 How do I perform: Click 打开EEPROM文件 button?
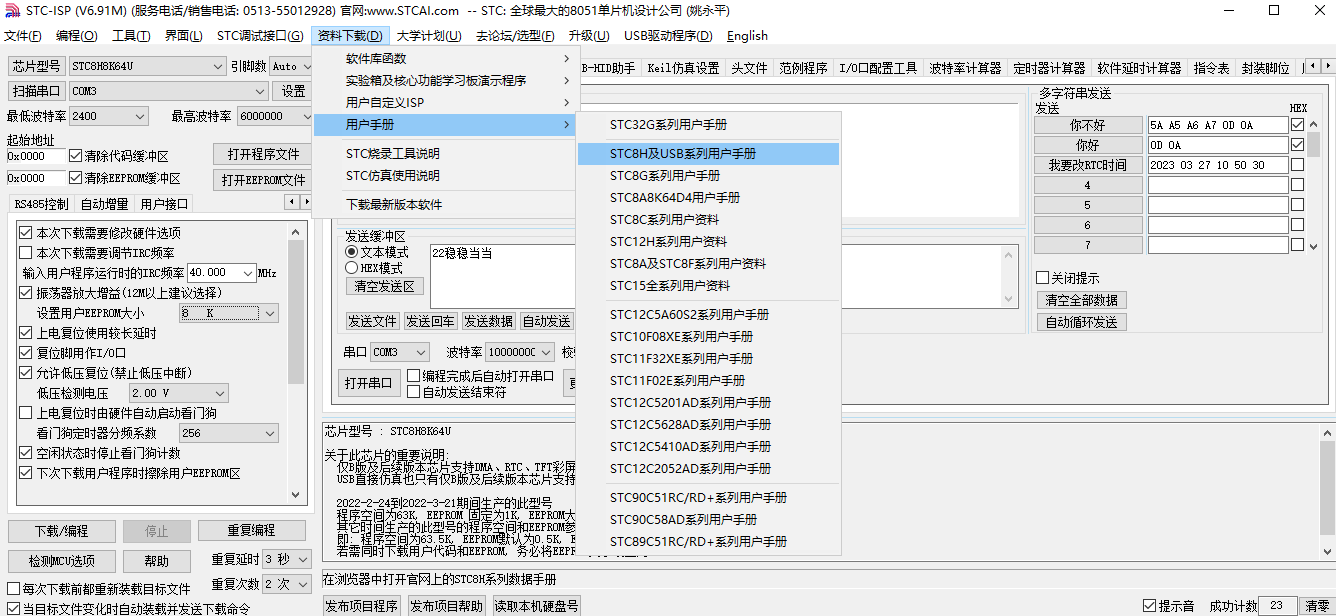263,180
